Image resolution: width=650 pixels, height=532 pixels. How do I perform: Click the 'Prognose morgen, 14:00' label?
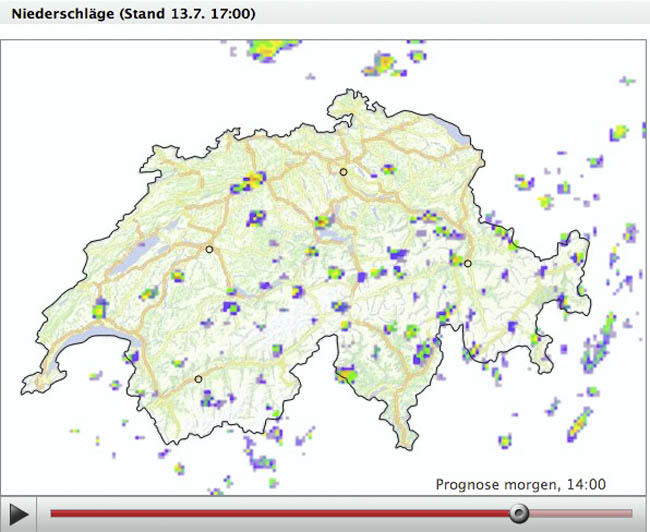pyautogui.click(x=521, y=484)
